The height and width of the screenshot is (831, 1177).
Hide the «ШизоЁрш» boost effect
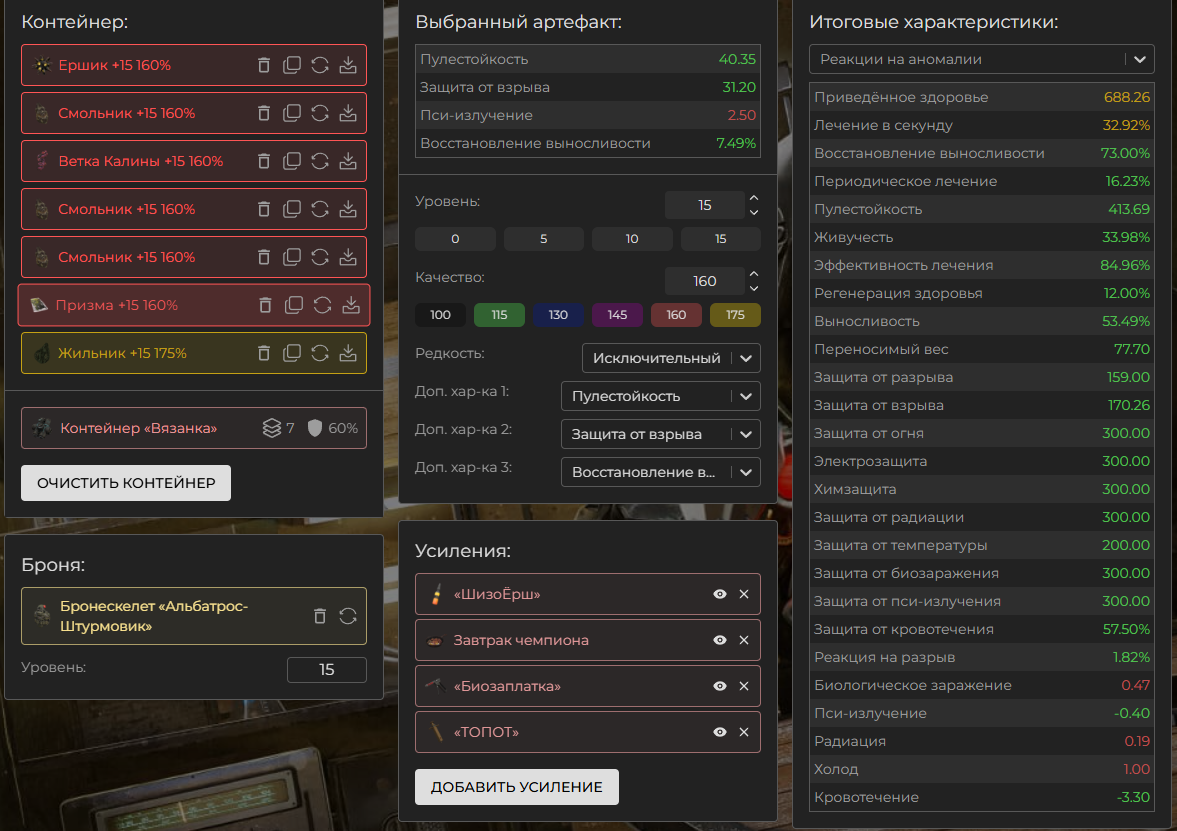coord(719,595)
